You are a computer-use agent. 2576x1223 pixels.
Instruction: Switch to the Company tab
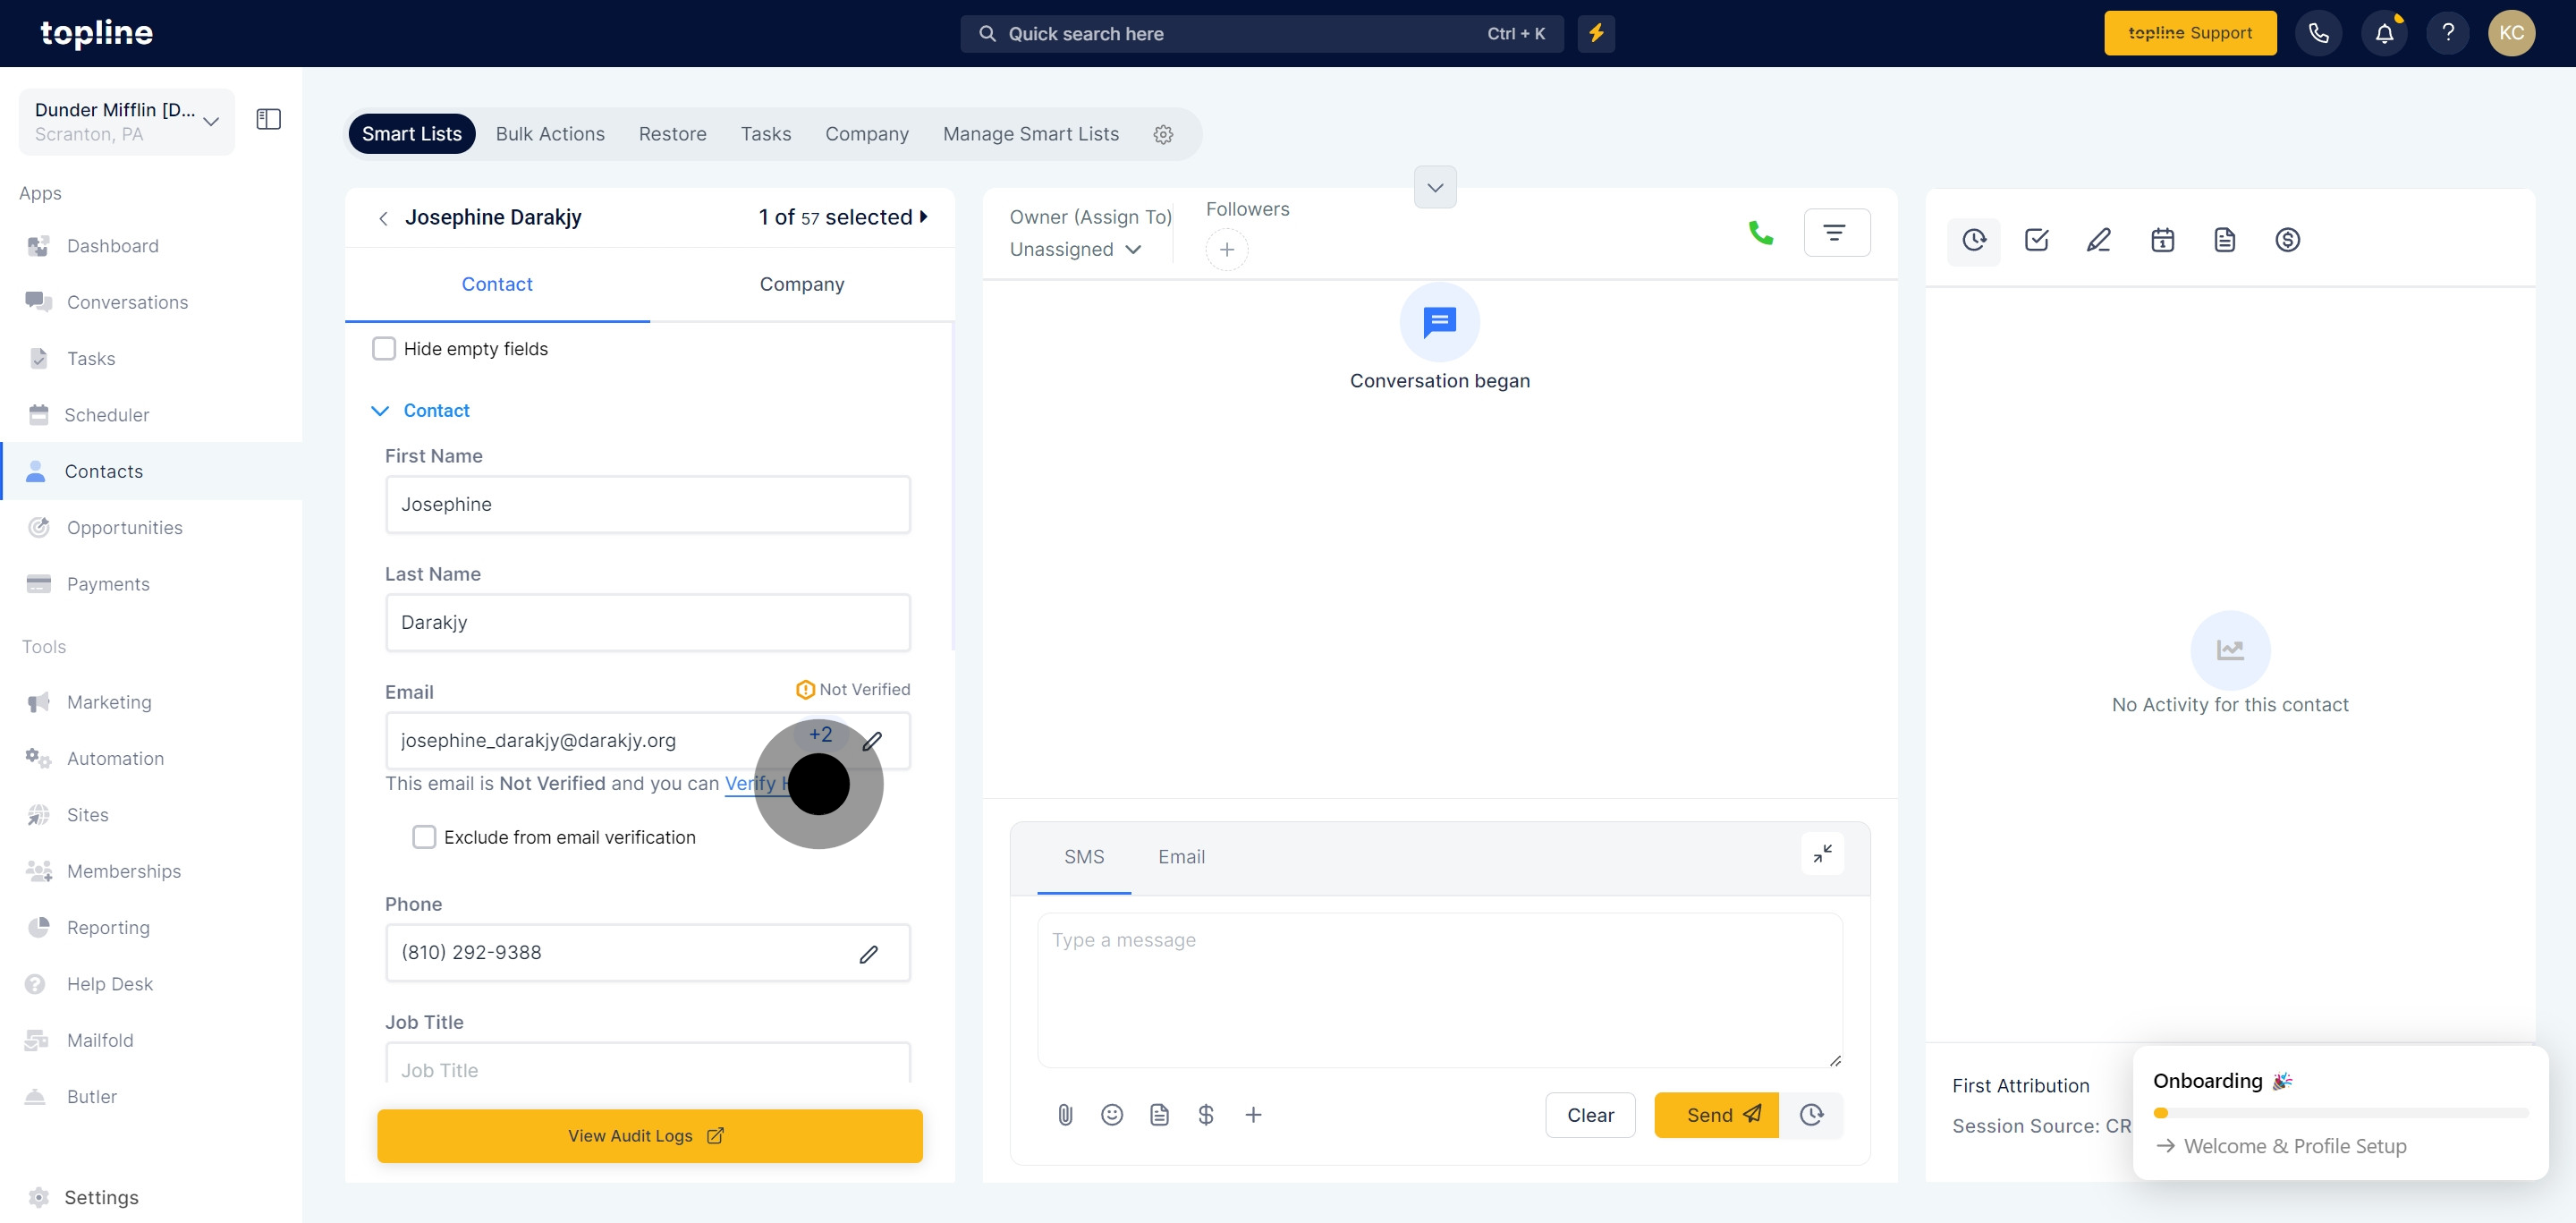801,284
